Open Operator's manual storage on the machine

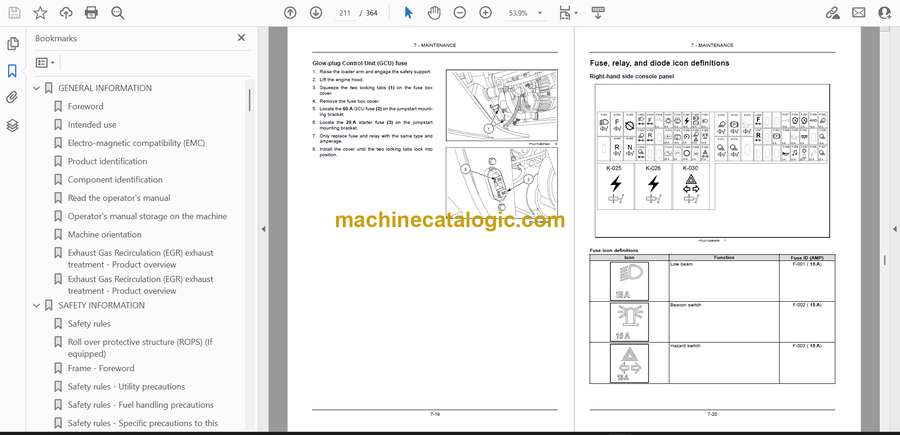coord(147,216)
